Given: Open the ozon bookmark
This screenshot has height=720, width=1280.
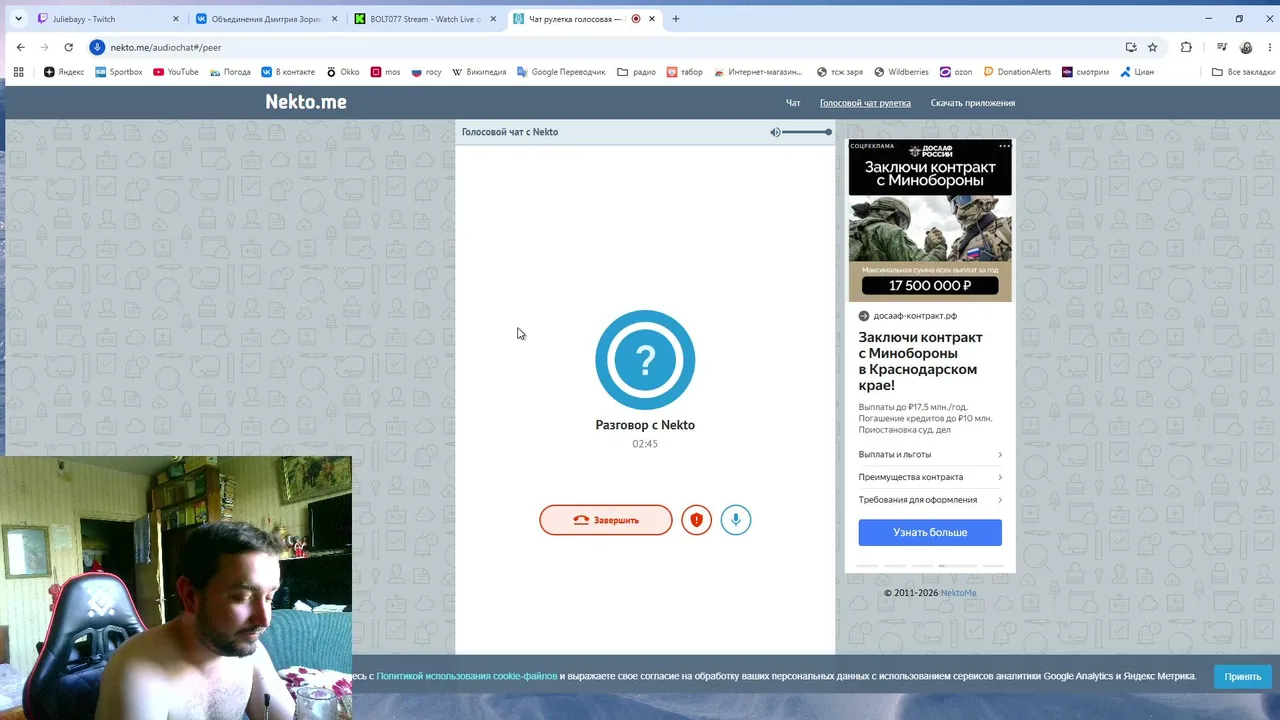Looking at the screenshot, I should pyautogui.click(x=955, y=72).
